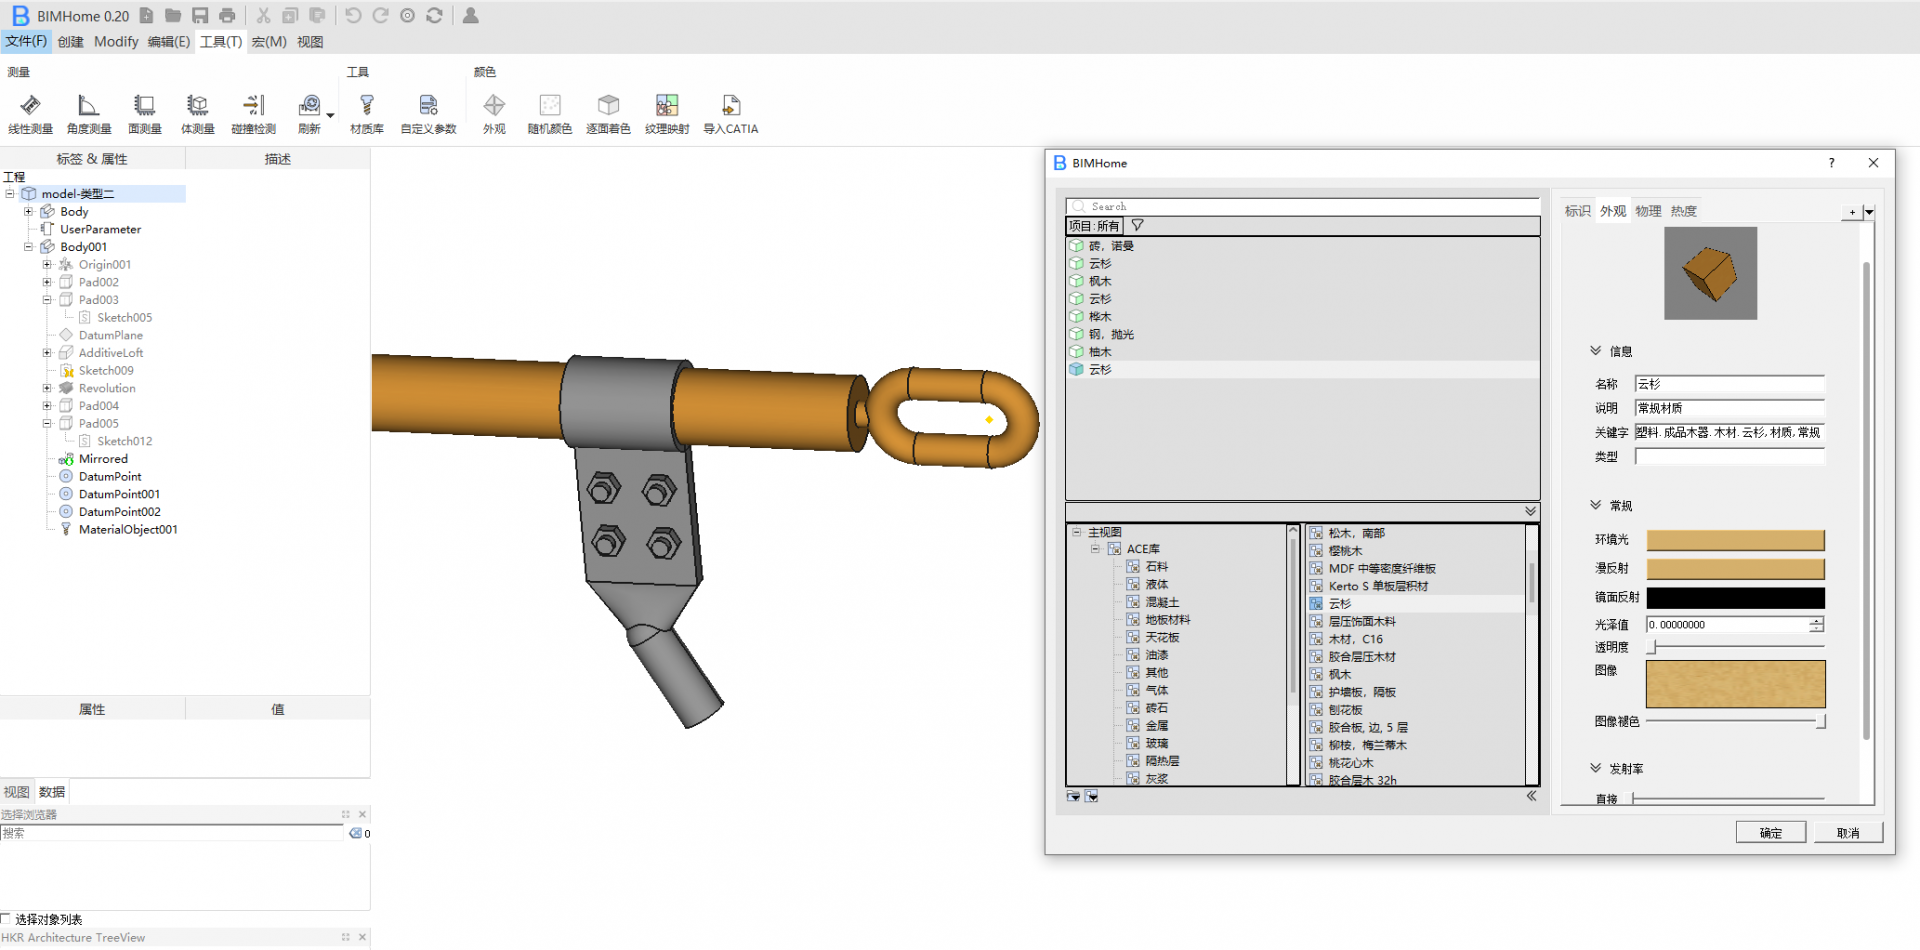
Task: Collapse the ACE库 tree node
Action: tap(1095, 549)
